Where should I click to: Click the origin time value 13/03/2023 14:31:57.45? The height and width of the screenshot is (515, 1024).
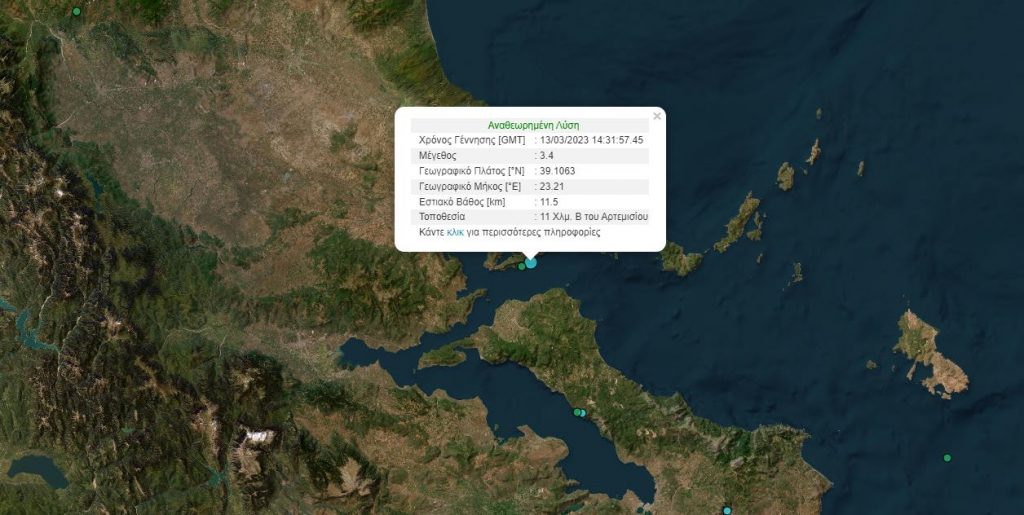(592, 141)
